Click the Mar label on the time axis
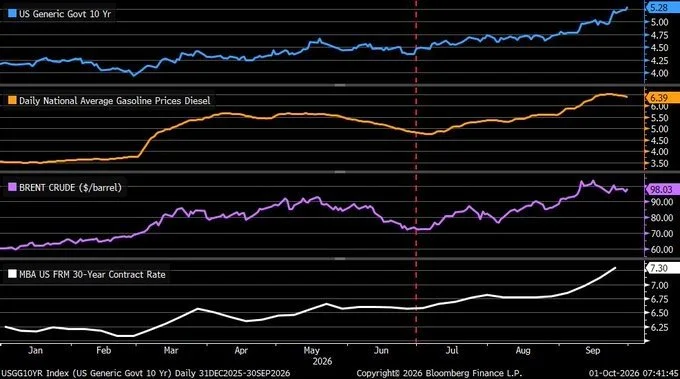 (171, 350)
